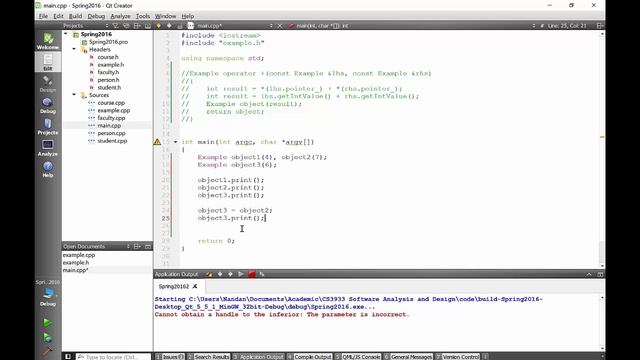Toggle the left sidebar visibility
Viewport: 640px width, 360px height.
click(x=68, y=357)
